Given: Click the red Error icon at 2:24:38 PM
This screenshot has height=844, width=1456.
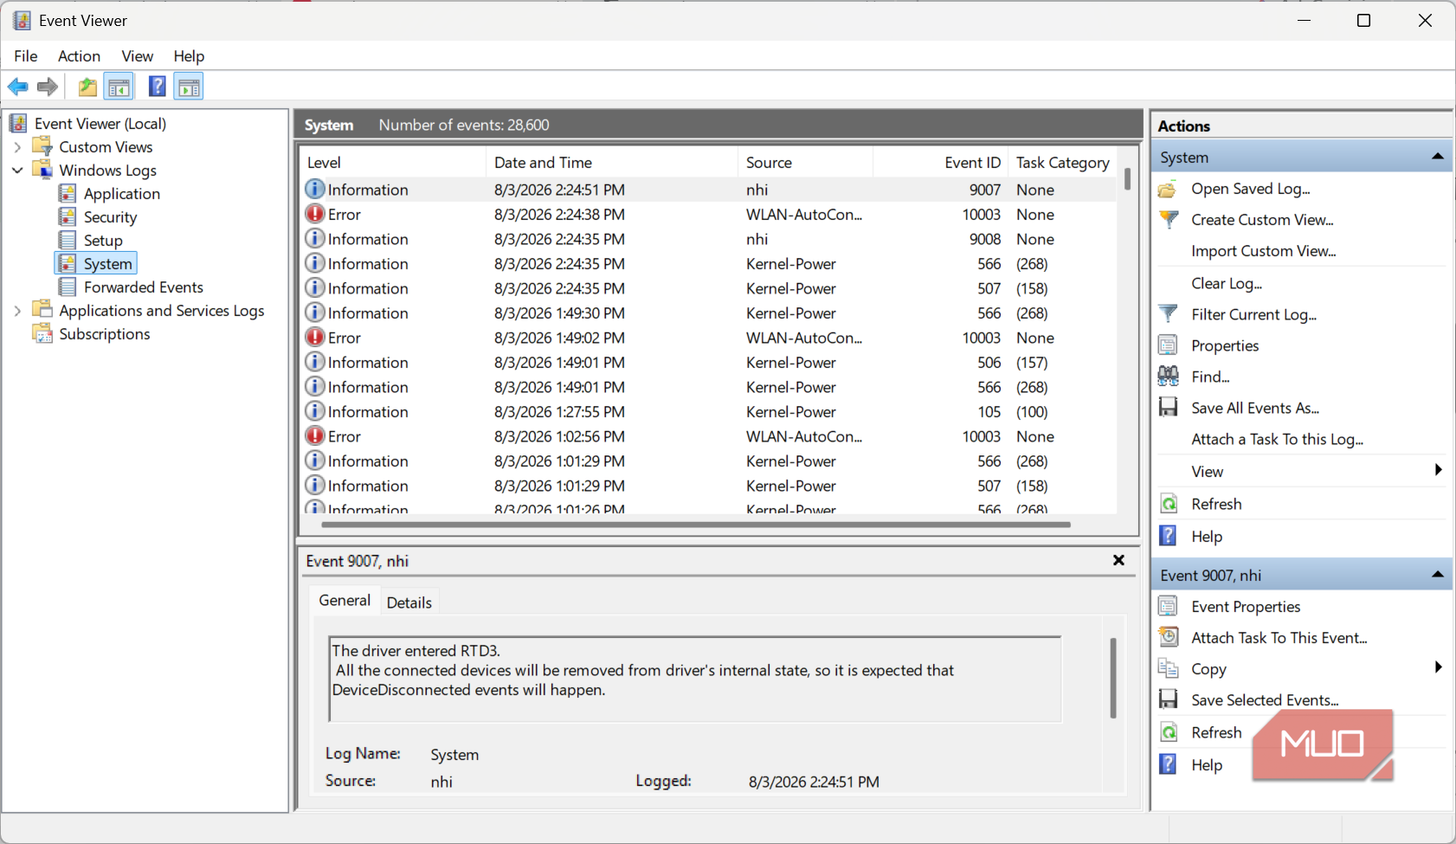Looking at the screenshot, I should 315,214.
